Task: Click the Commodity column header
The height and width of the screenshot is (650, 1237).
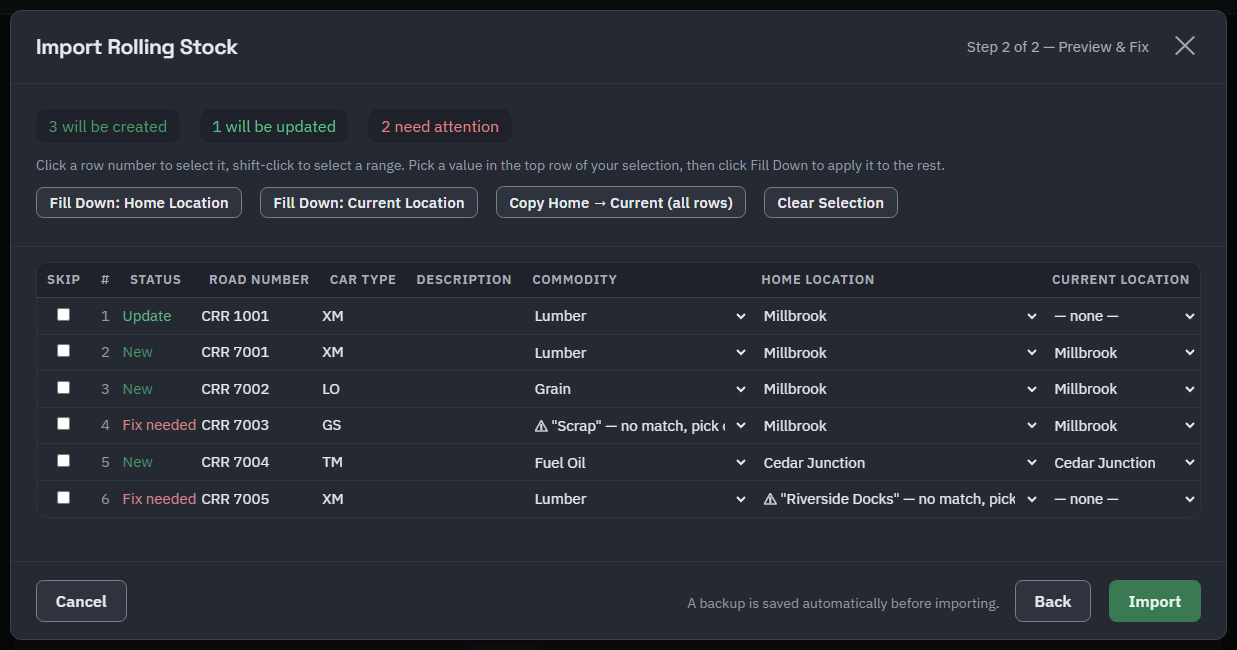Action: click(x=574, y=280)
